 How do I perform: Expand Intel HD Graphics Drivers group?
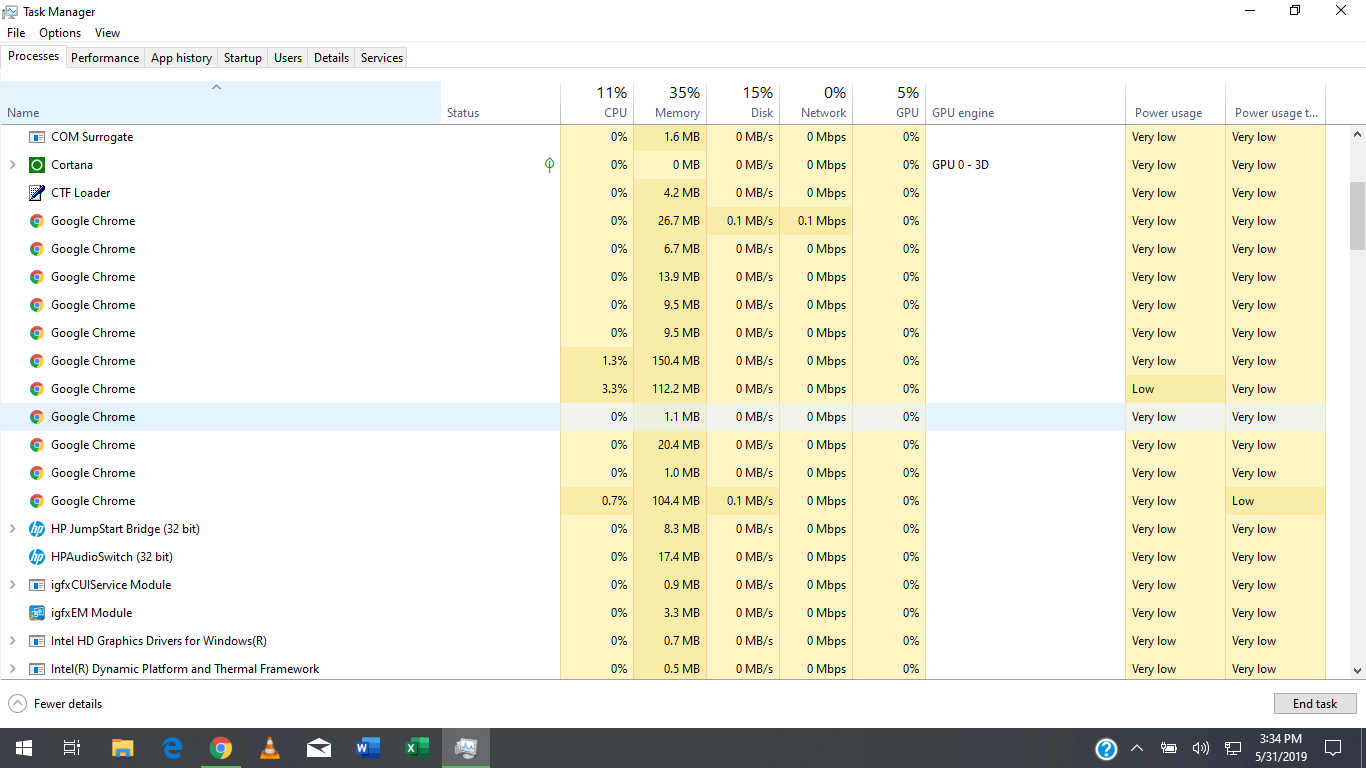tap(12, 641)
